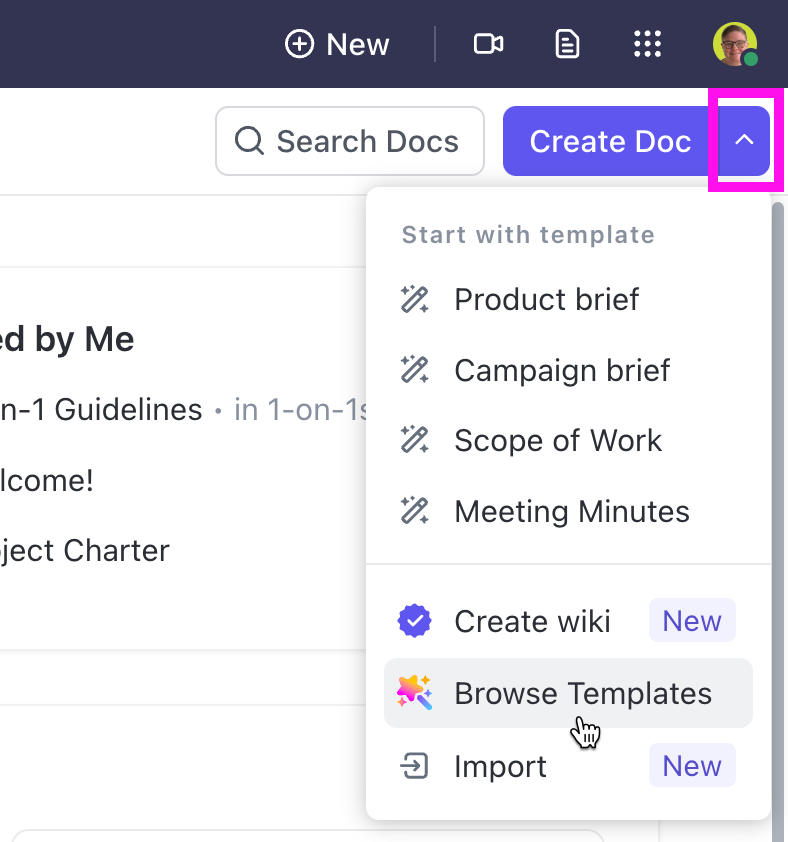Click the colorful Browse Templates wand icon
Image resolution: width=788 pixels, height=842 pixels.
pyautogui.click(x=415, y=693)
